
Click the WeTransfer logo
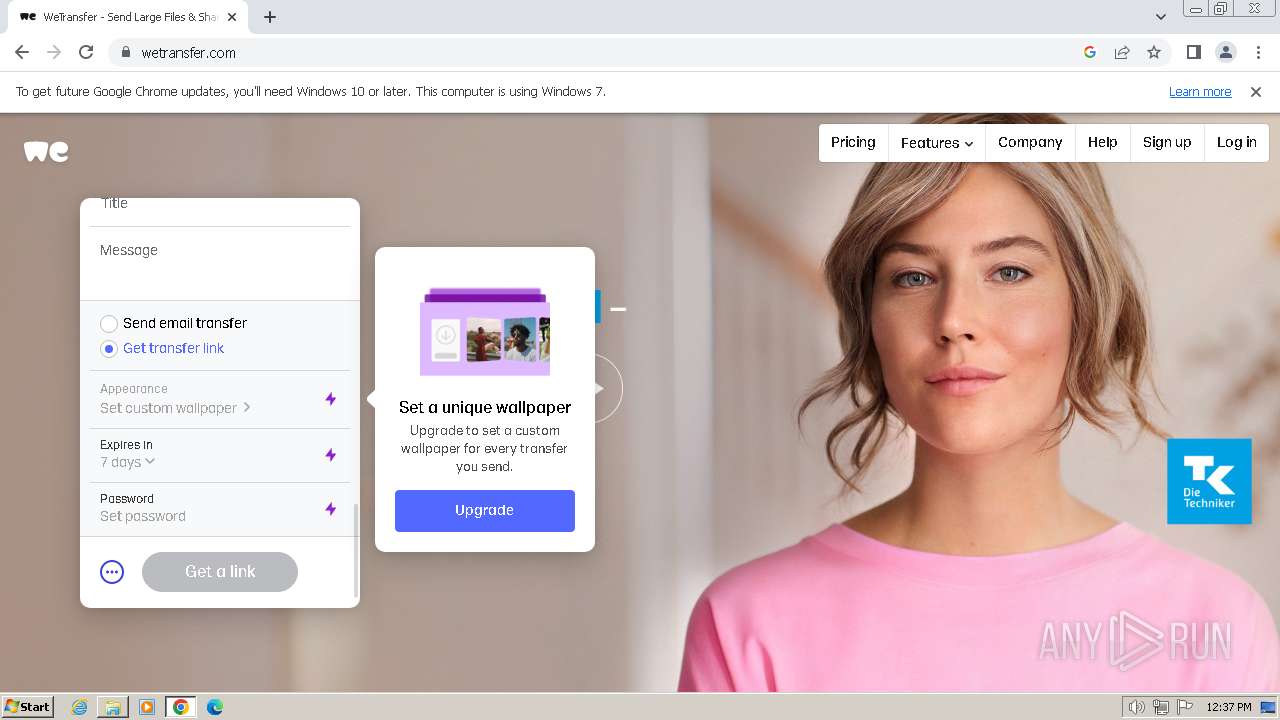pos(46,151)
